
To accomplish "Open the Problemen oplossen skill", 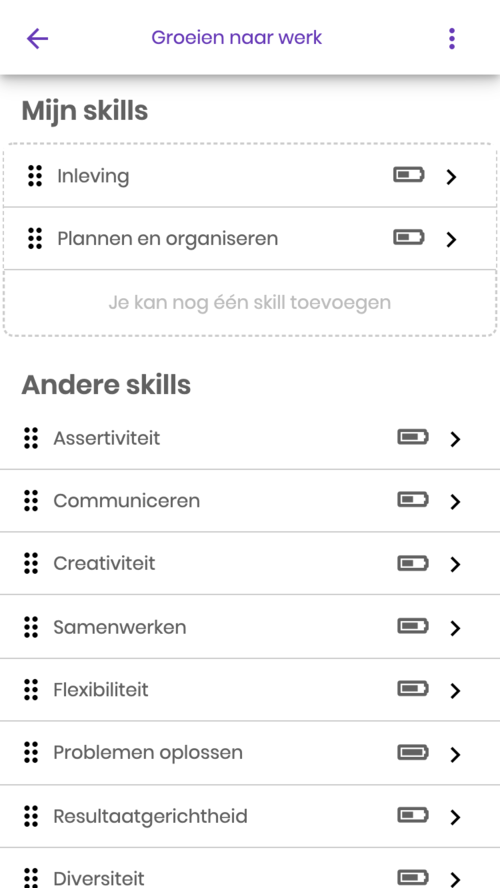I will pyautogui.click(x=250, y=753).
